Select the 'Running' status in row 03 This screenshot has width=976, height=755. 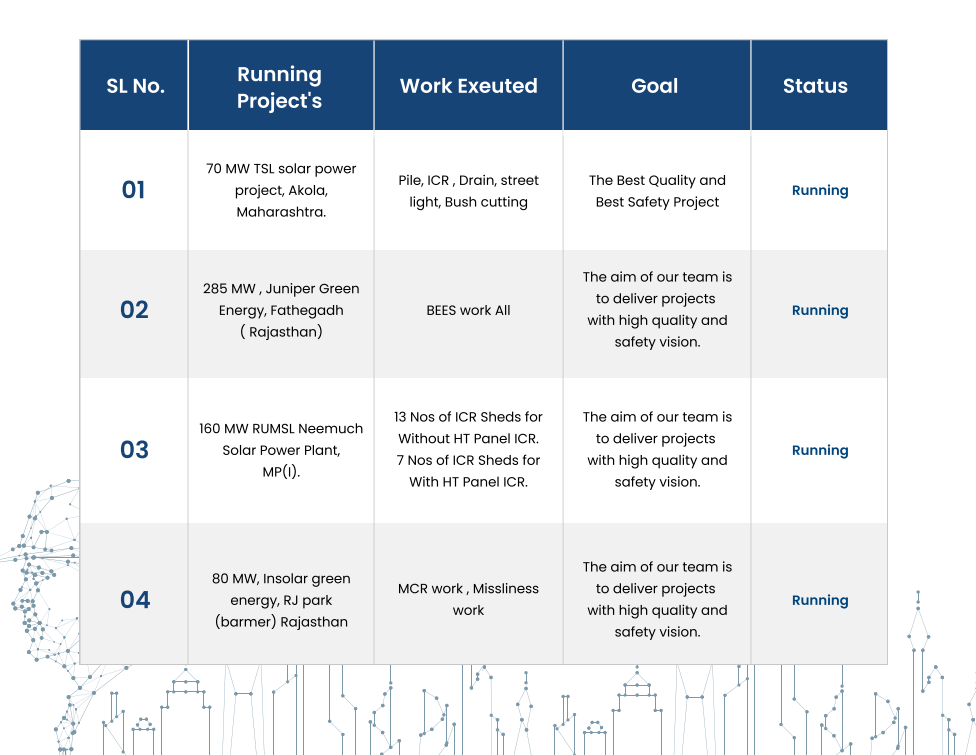pos(820,450)
